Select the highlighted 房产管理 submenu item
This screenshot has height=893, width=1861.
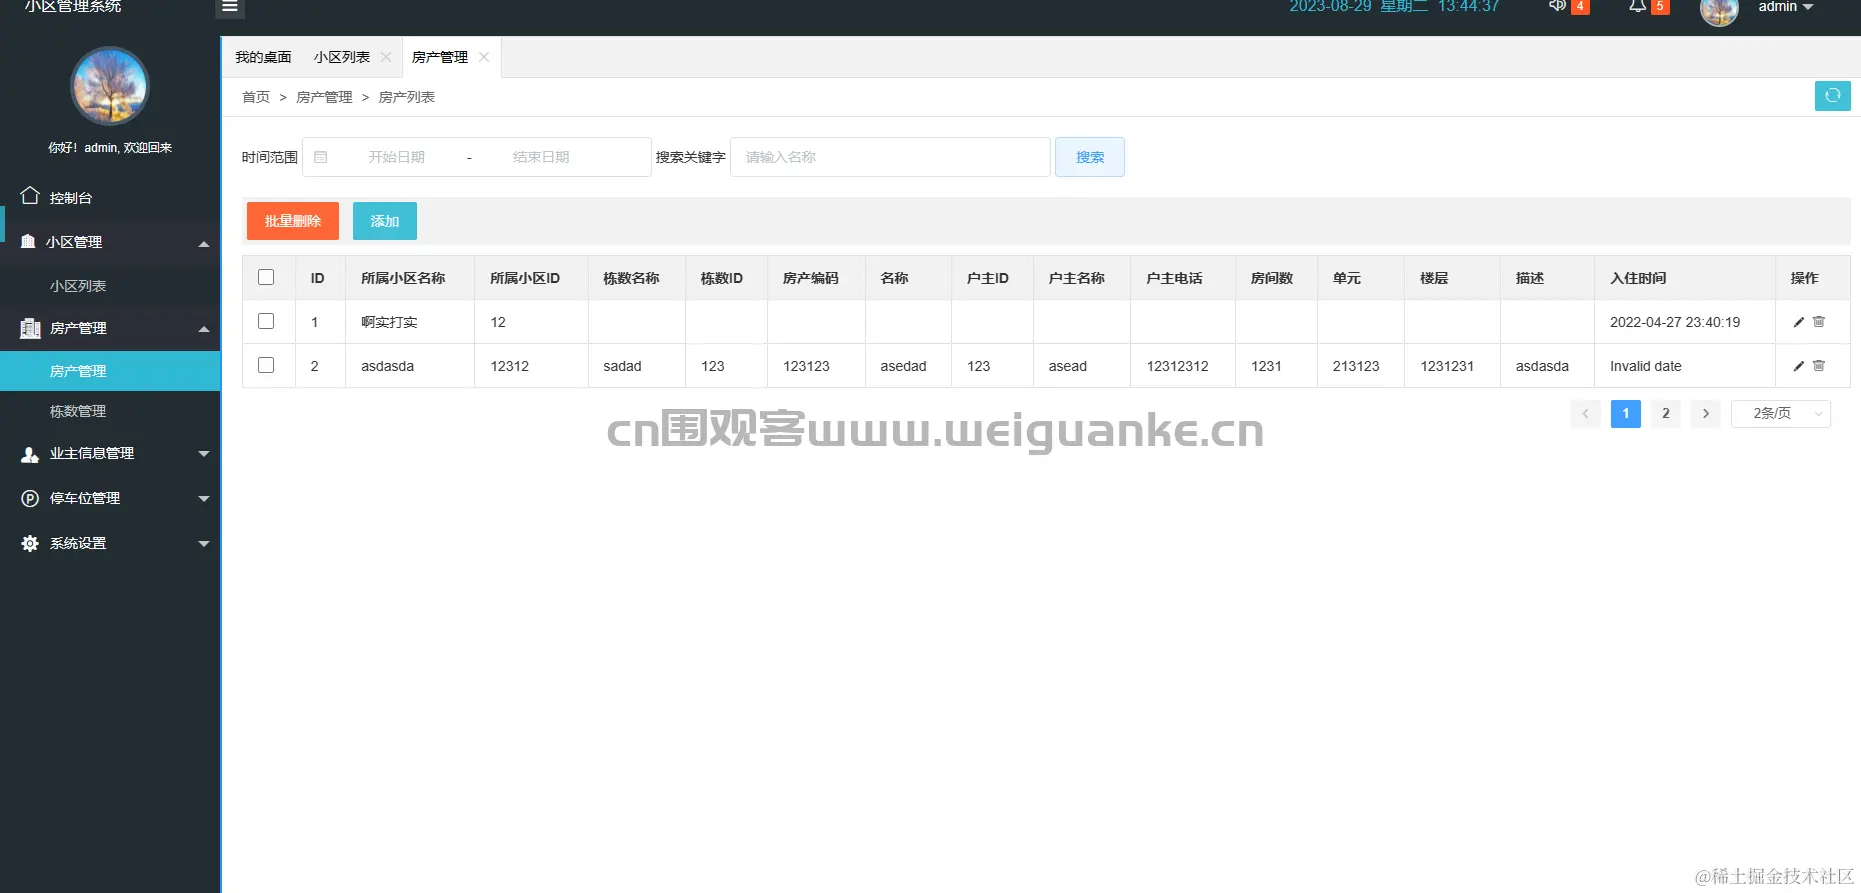click(110, 371)
